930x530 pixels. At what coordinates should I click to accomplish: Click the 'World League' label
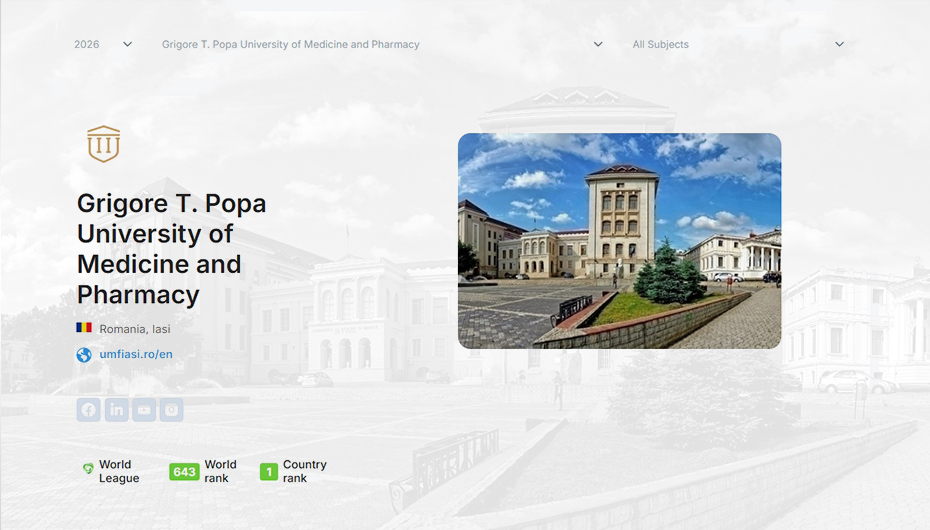(x=119, y=471)
